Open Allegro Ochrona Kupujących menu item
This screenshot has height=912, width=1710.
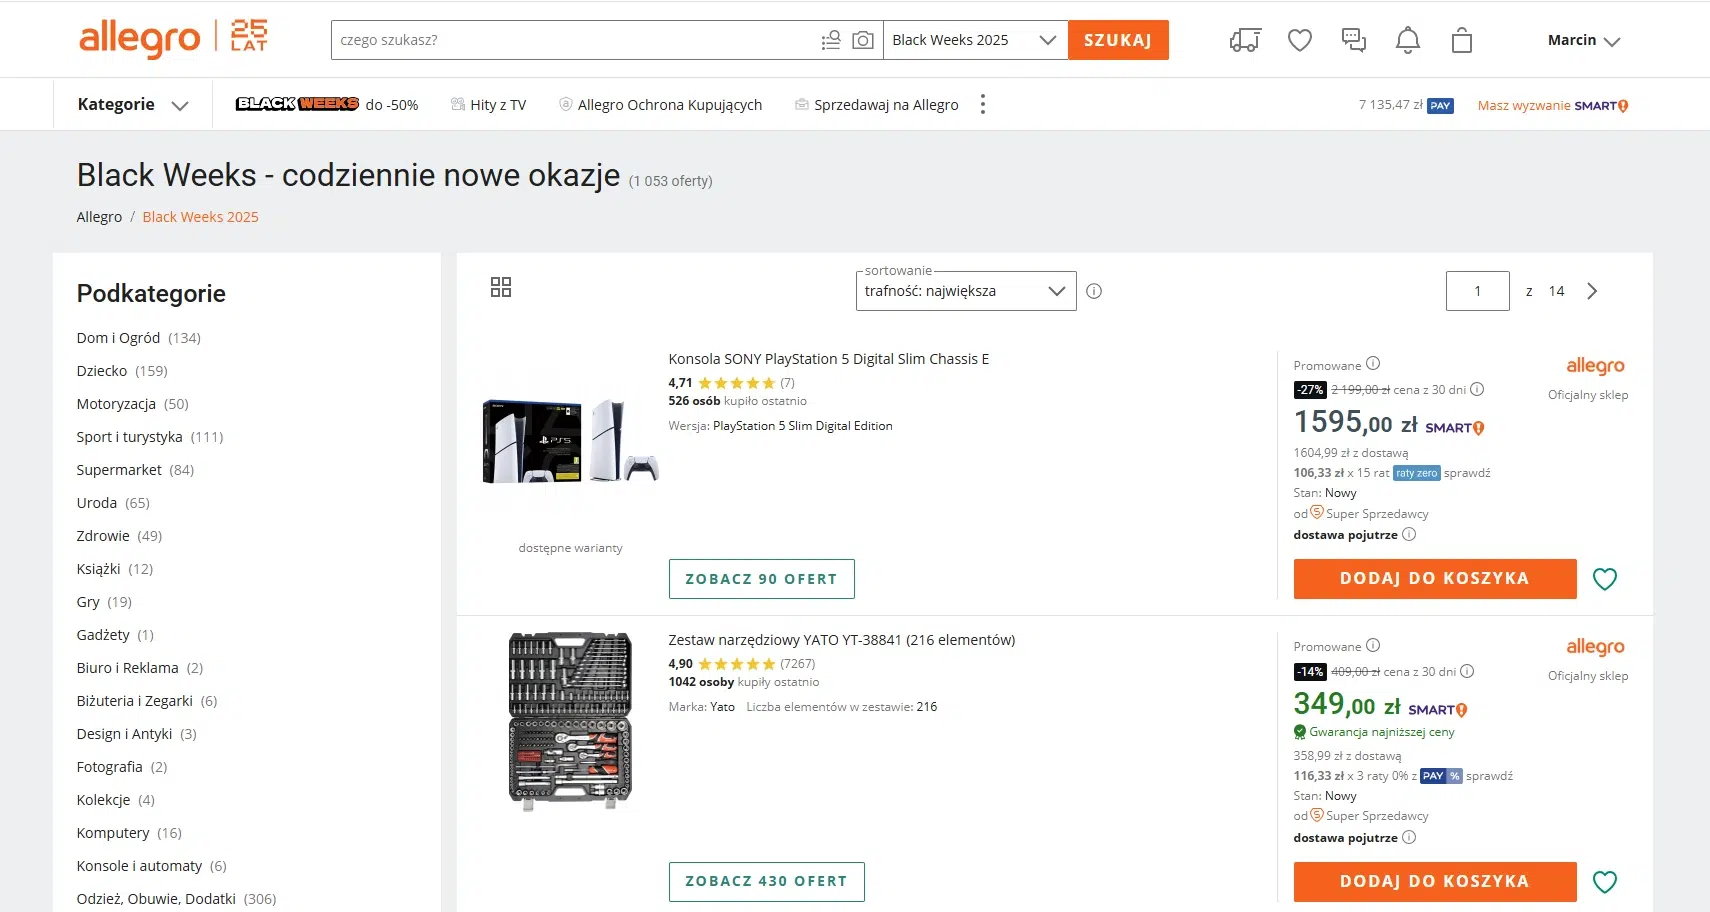point(660,105)
